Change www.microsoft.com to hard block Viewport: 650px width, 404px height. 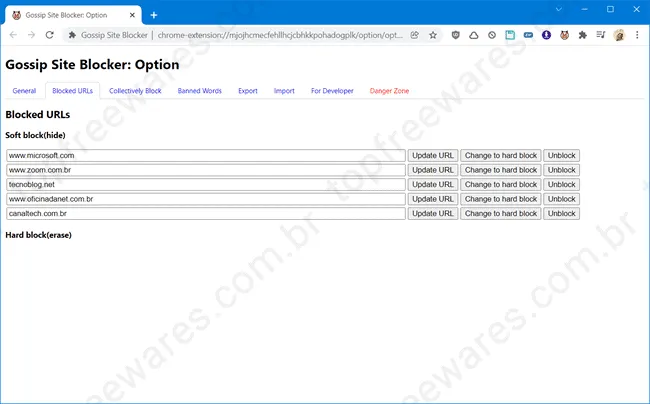[x=501, y=155]
